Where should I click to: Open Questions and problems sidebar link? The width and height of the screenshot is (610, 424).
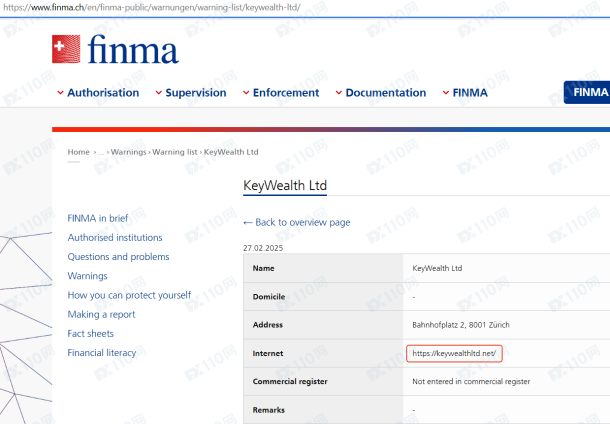(x=118, y=257)
